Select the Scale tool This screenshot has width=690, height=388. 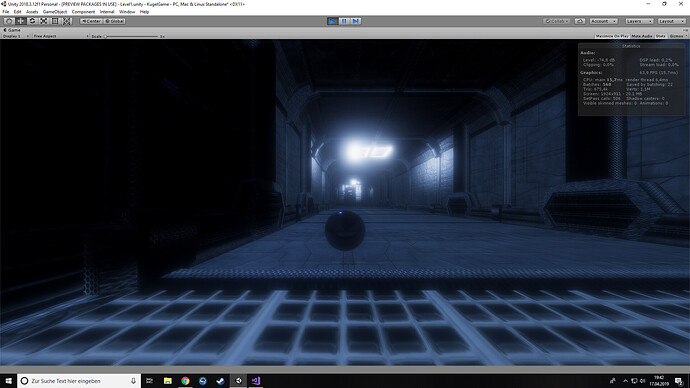coord(44,21)
